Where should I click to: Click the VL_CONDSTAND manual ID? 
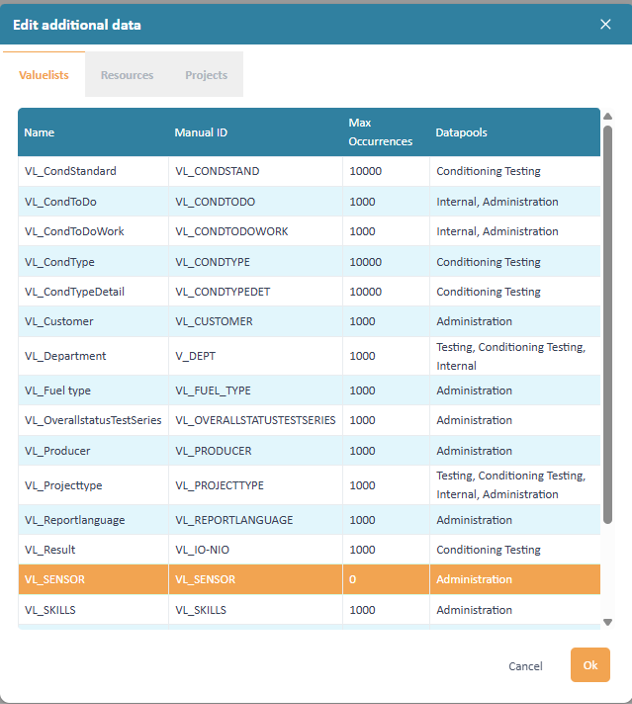click(x=217, y=171)
